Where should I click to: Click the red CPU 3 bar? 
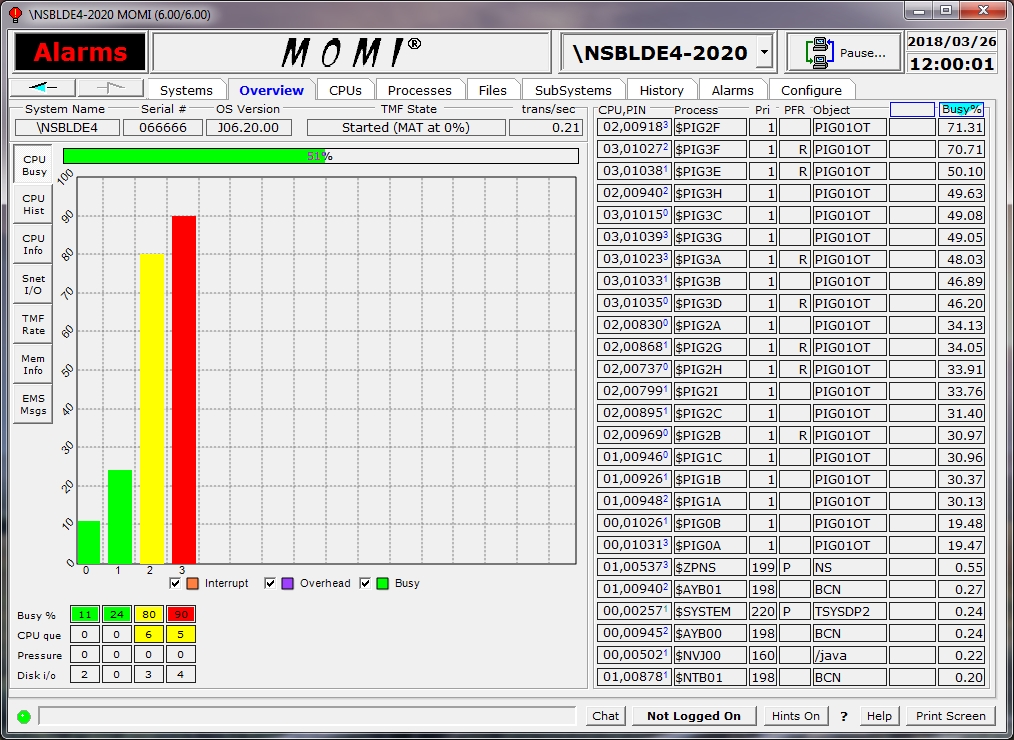pos(184,390)
